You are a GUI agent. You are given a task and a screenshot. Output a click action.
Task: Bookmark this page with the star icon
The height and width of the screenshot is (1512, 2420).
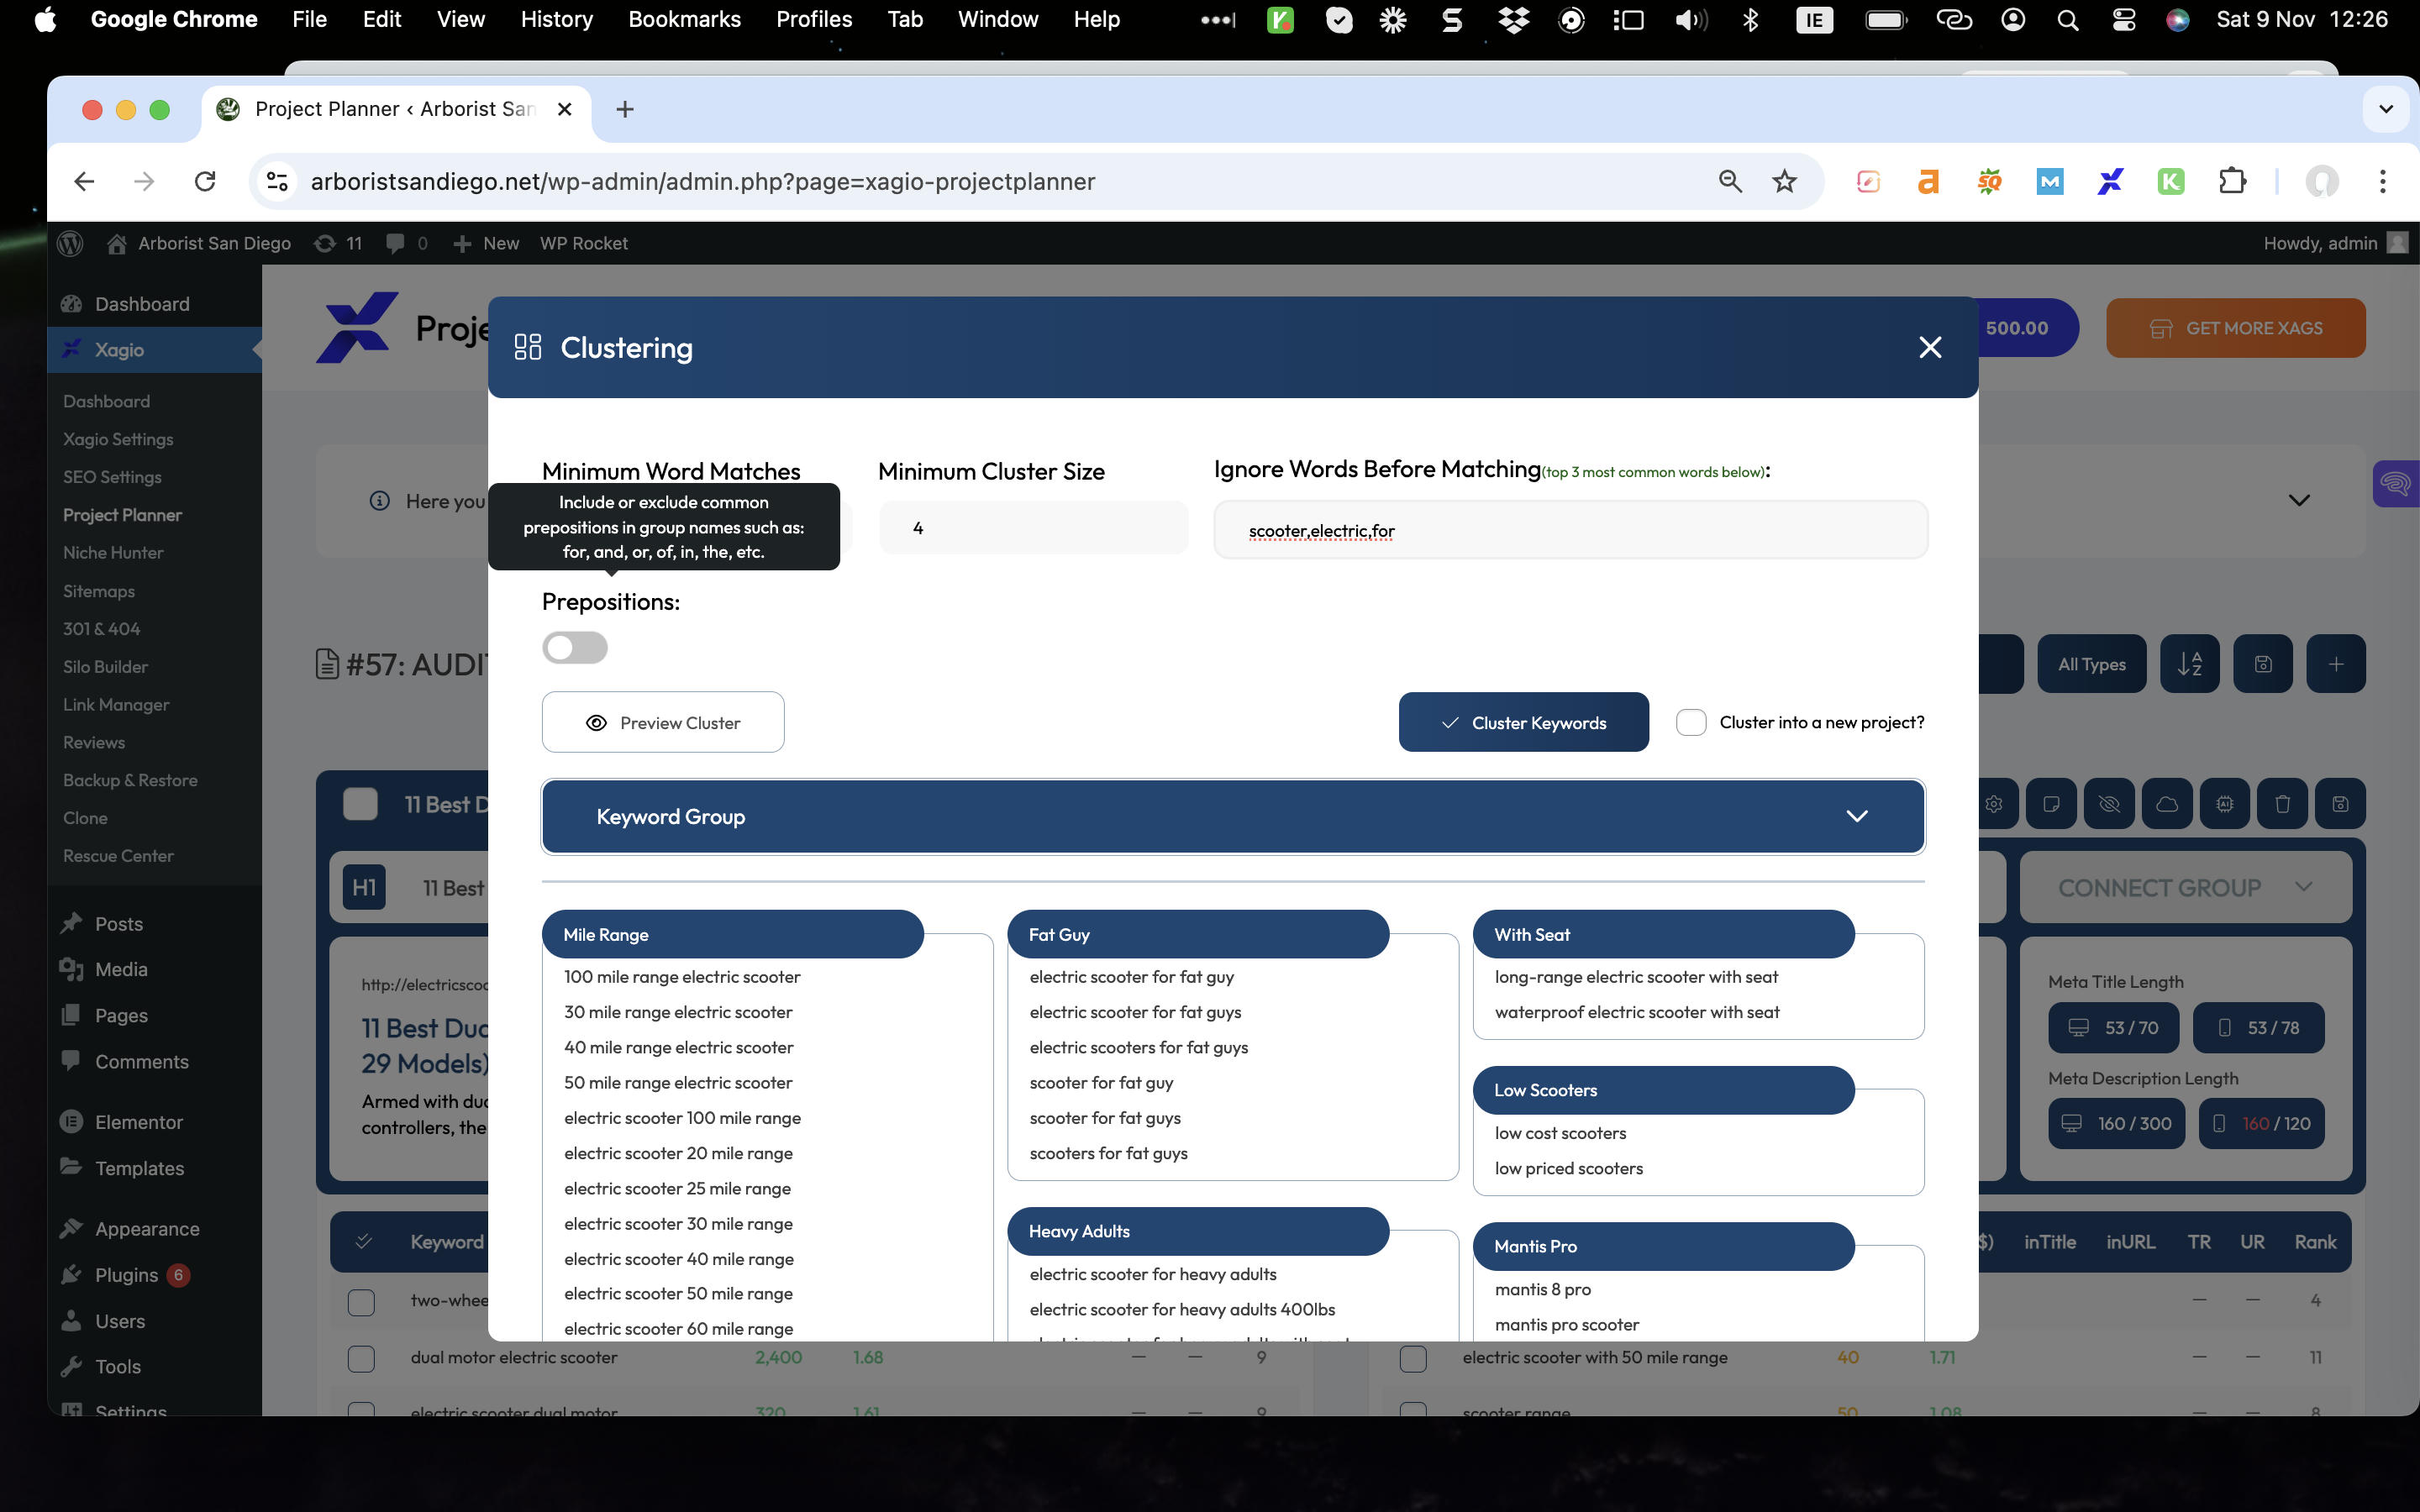[x=1785, y=181]
